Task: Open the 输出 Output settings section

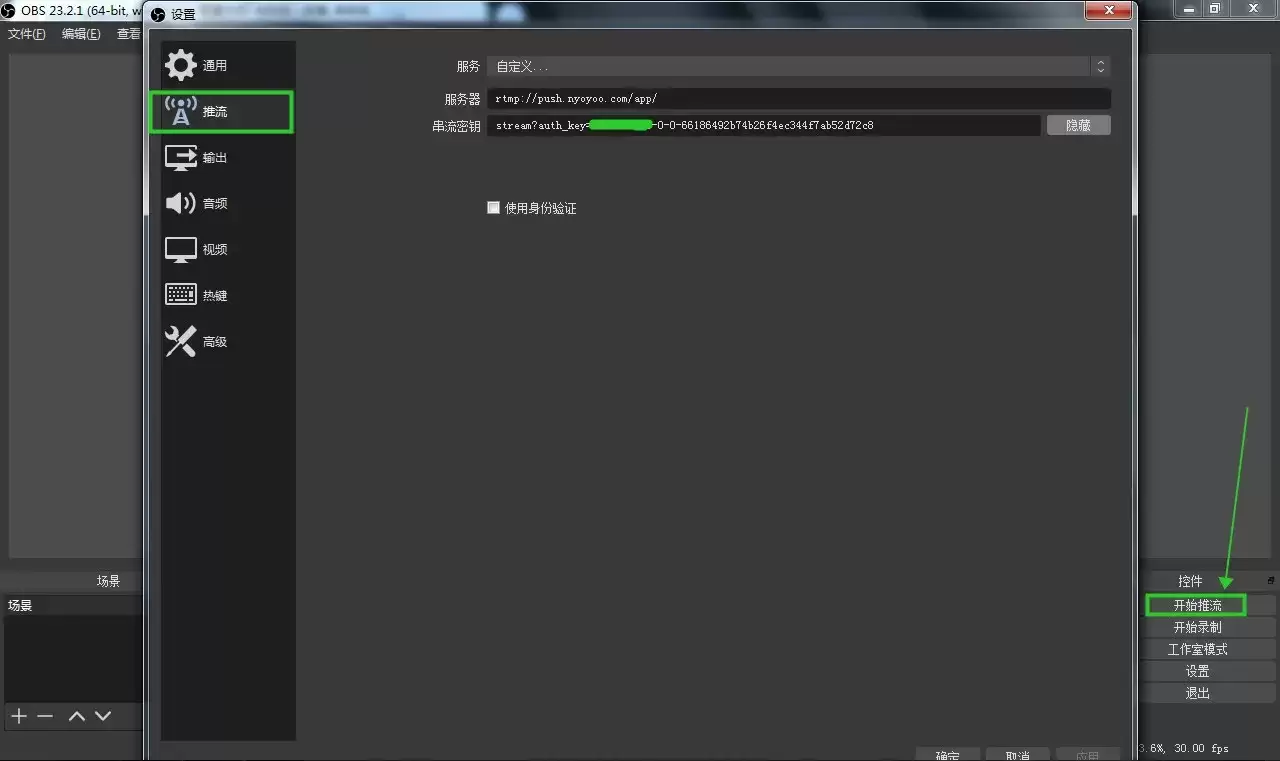Action: [x=227, y=158]
